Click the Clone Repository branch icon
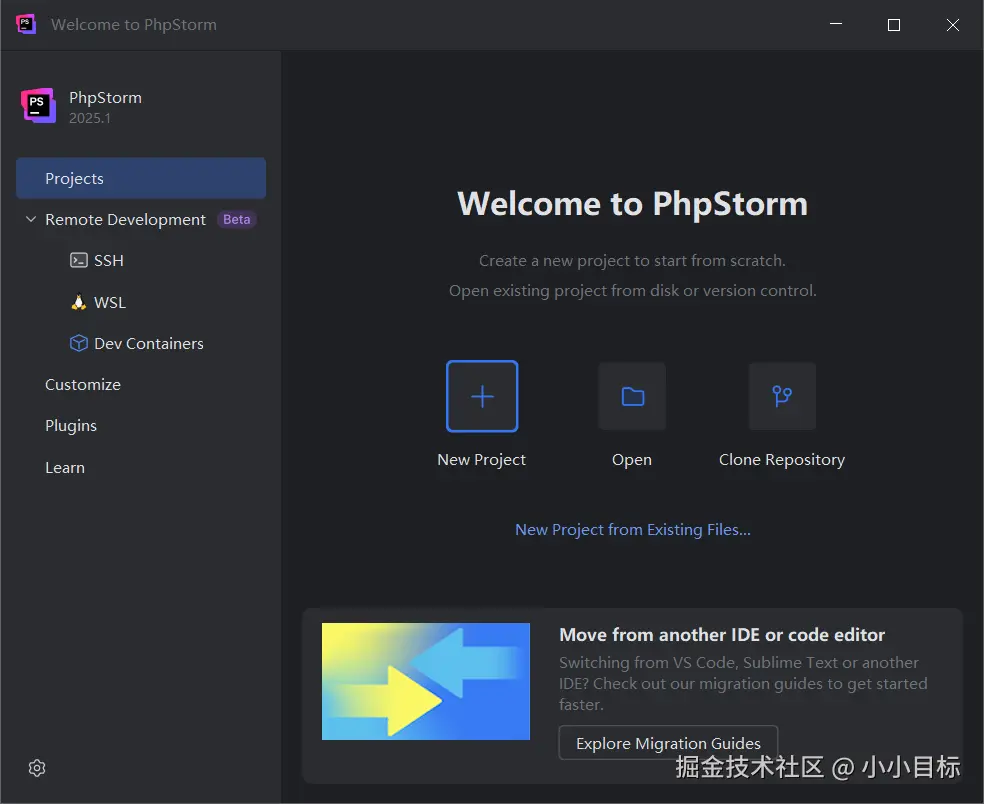This screenshot has width=984, height=804. 782,396
